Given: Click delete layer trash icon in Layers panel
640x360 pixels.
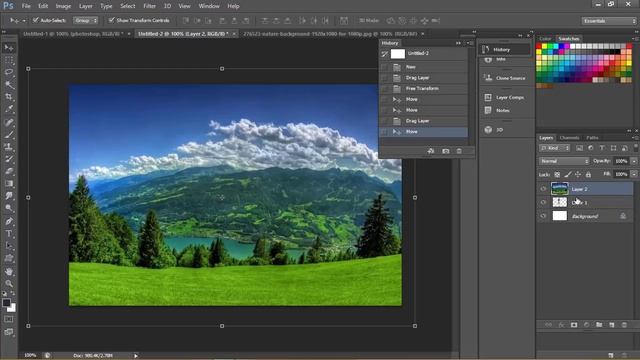Looking at the screenshot, I should pyautogui.click(x=624, y=325).
